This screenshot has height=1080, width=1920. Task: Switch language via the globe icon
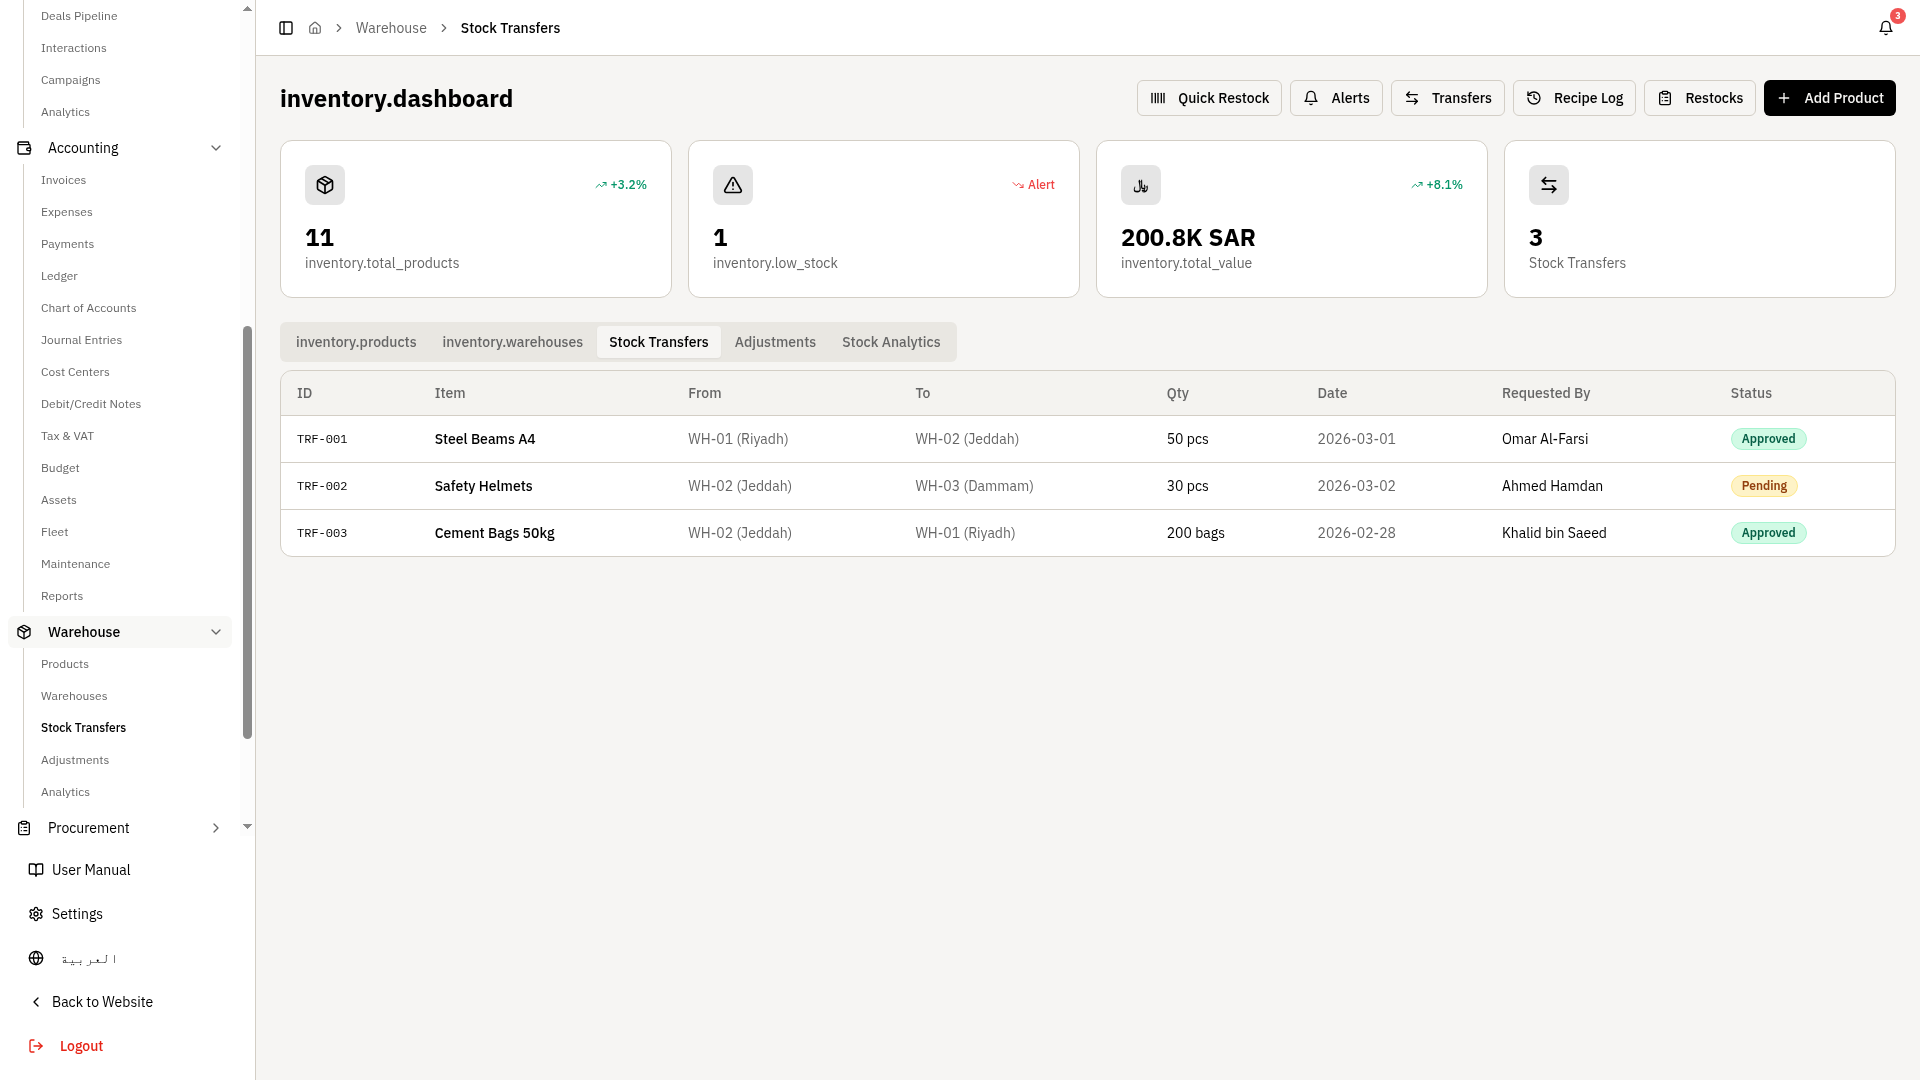click(x=36, y=958)
